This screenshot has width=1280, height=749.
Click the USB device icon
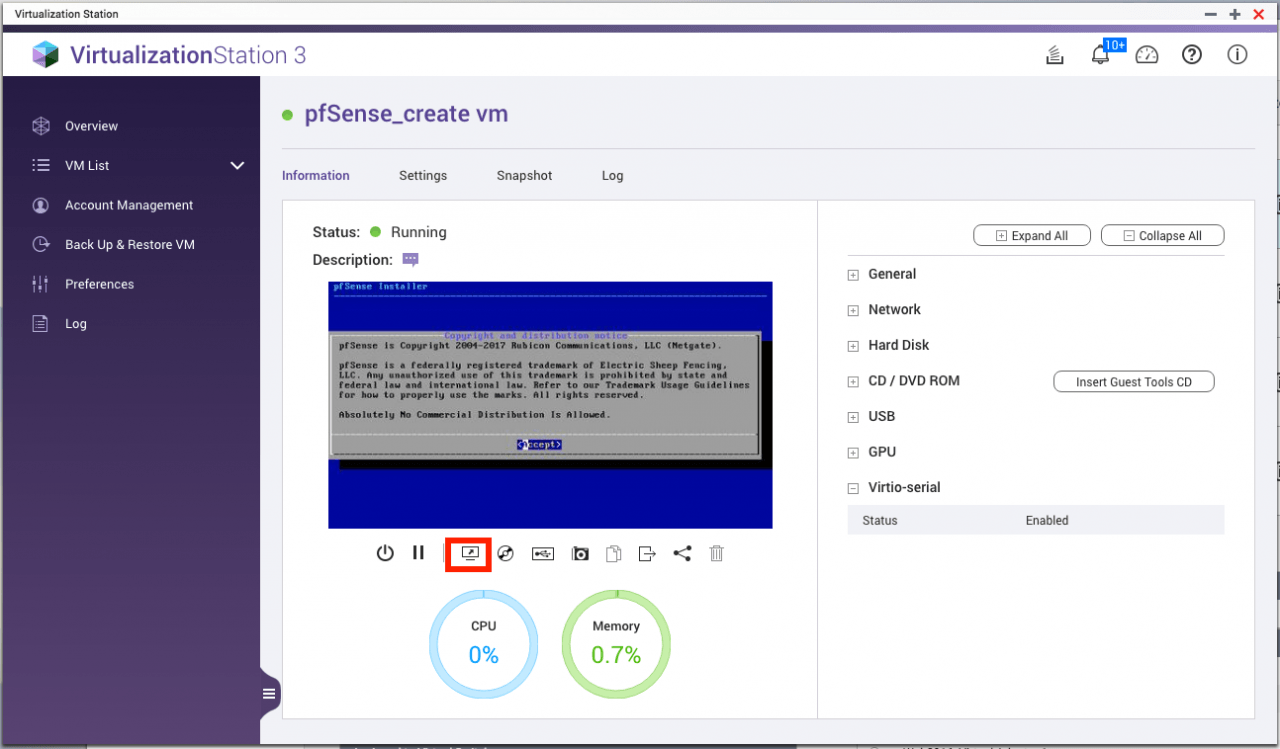543,553
